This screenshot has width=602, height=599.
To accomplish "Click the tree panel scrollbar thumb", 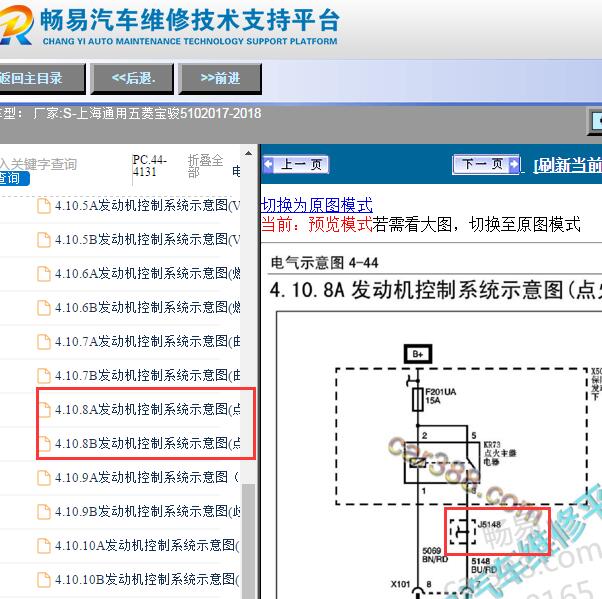I will click(249, 541).
